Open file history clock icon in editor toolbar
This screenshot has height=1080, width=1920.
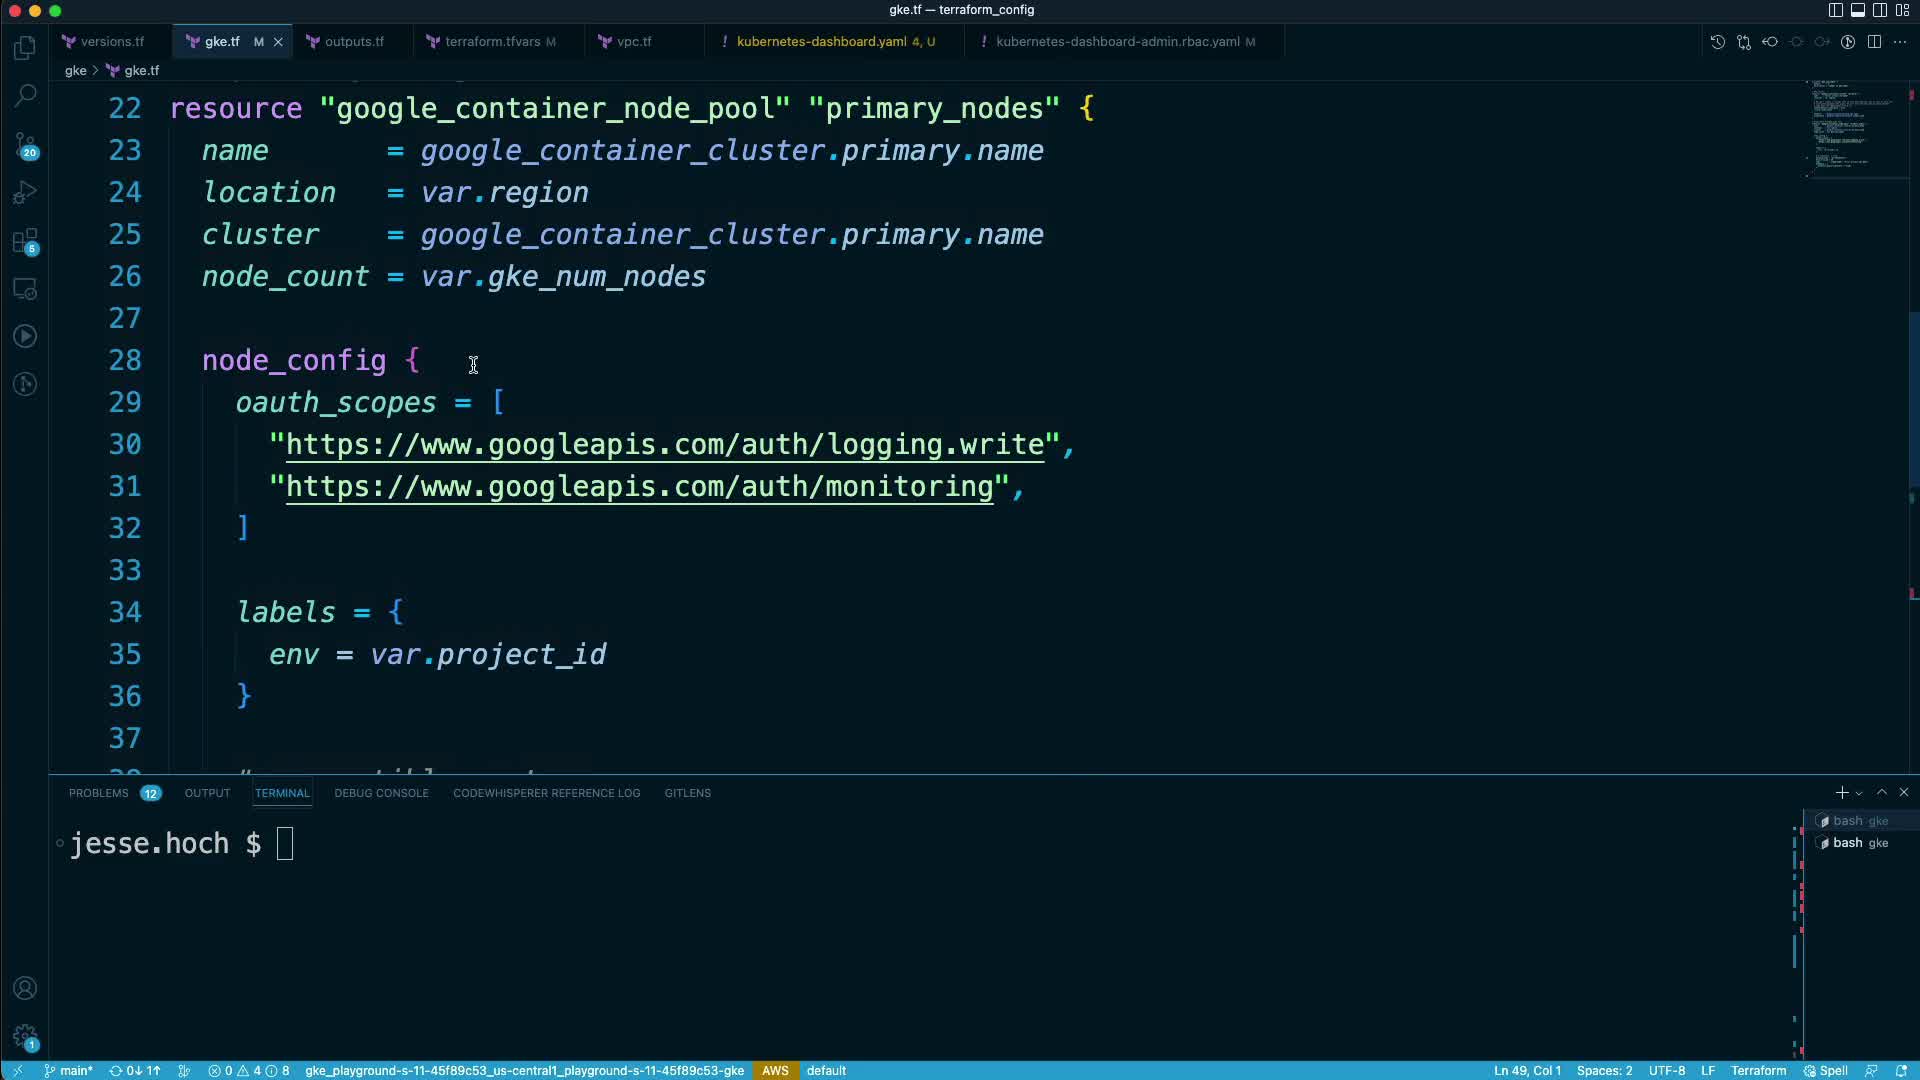pos(1717,42)
